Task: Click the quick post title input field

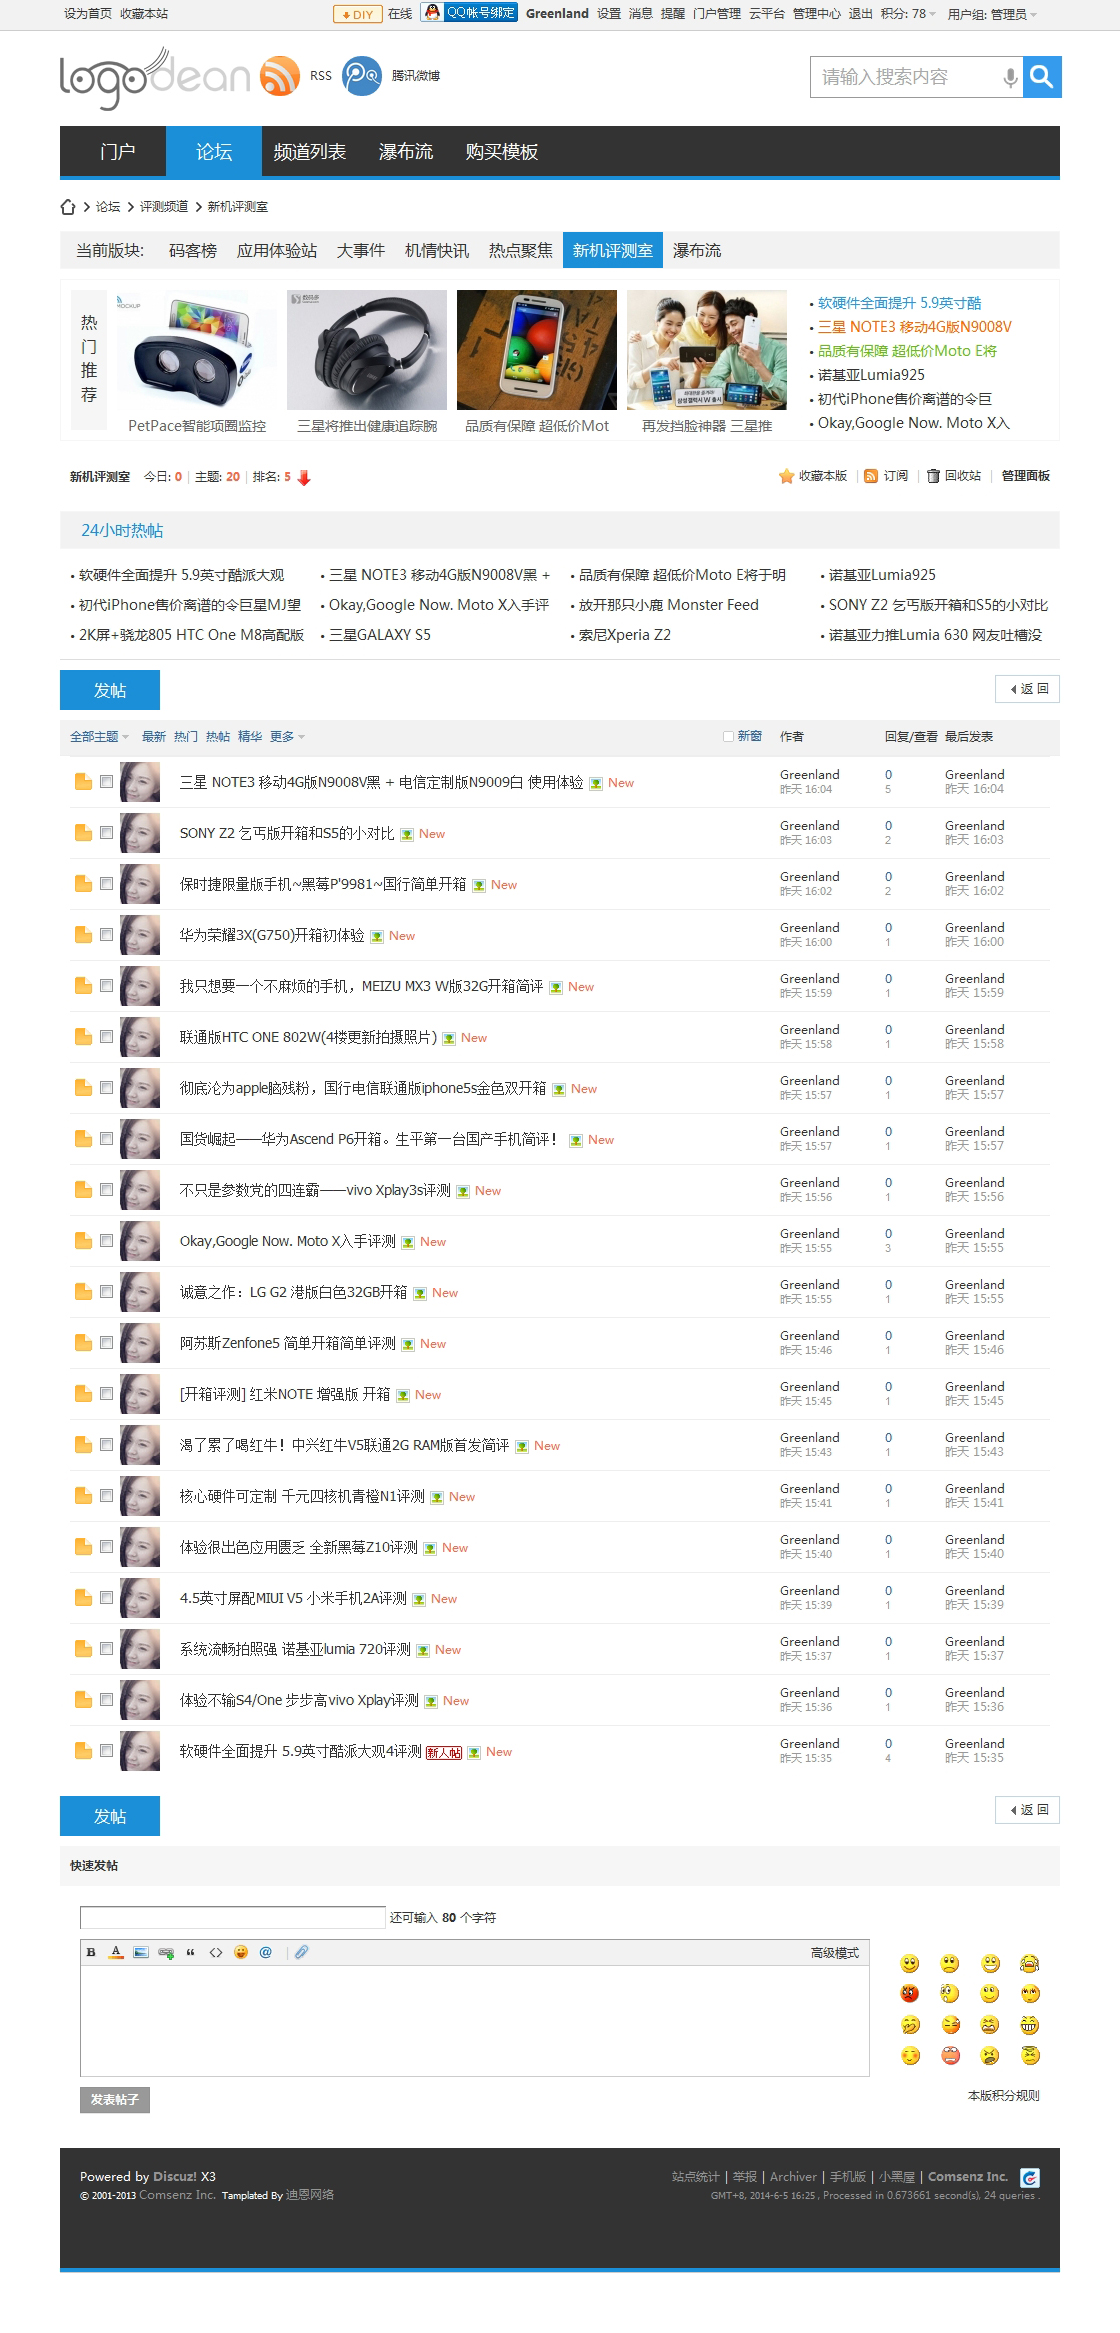Action: pos(233,1917)
